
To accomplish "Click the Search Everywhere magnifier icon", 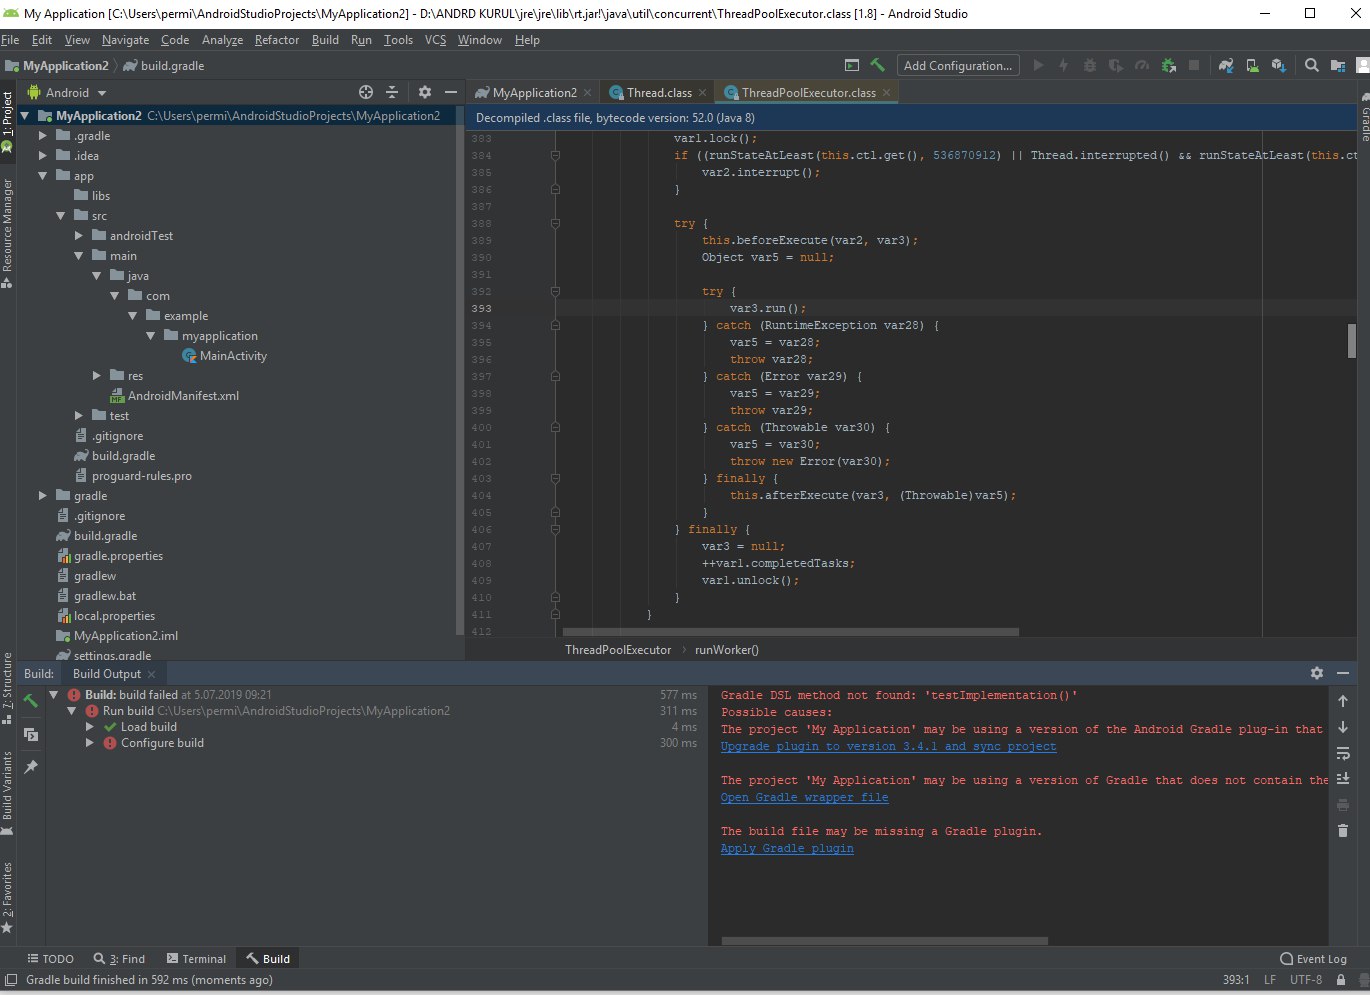I will pos(1311,65).
